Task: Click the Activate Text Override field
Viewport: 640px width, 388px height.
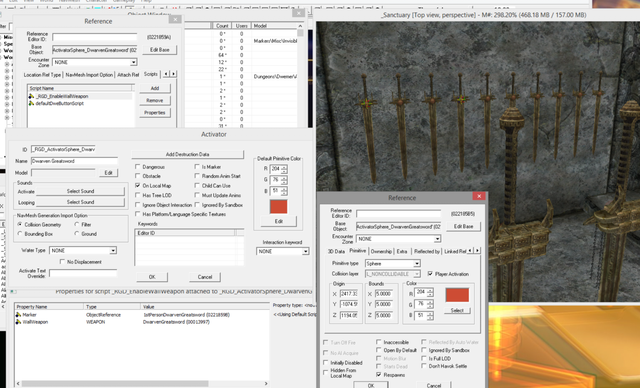Action: [x=83, y=273]
